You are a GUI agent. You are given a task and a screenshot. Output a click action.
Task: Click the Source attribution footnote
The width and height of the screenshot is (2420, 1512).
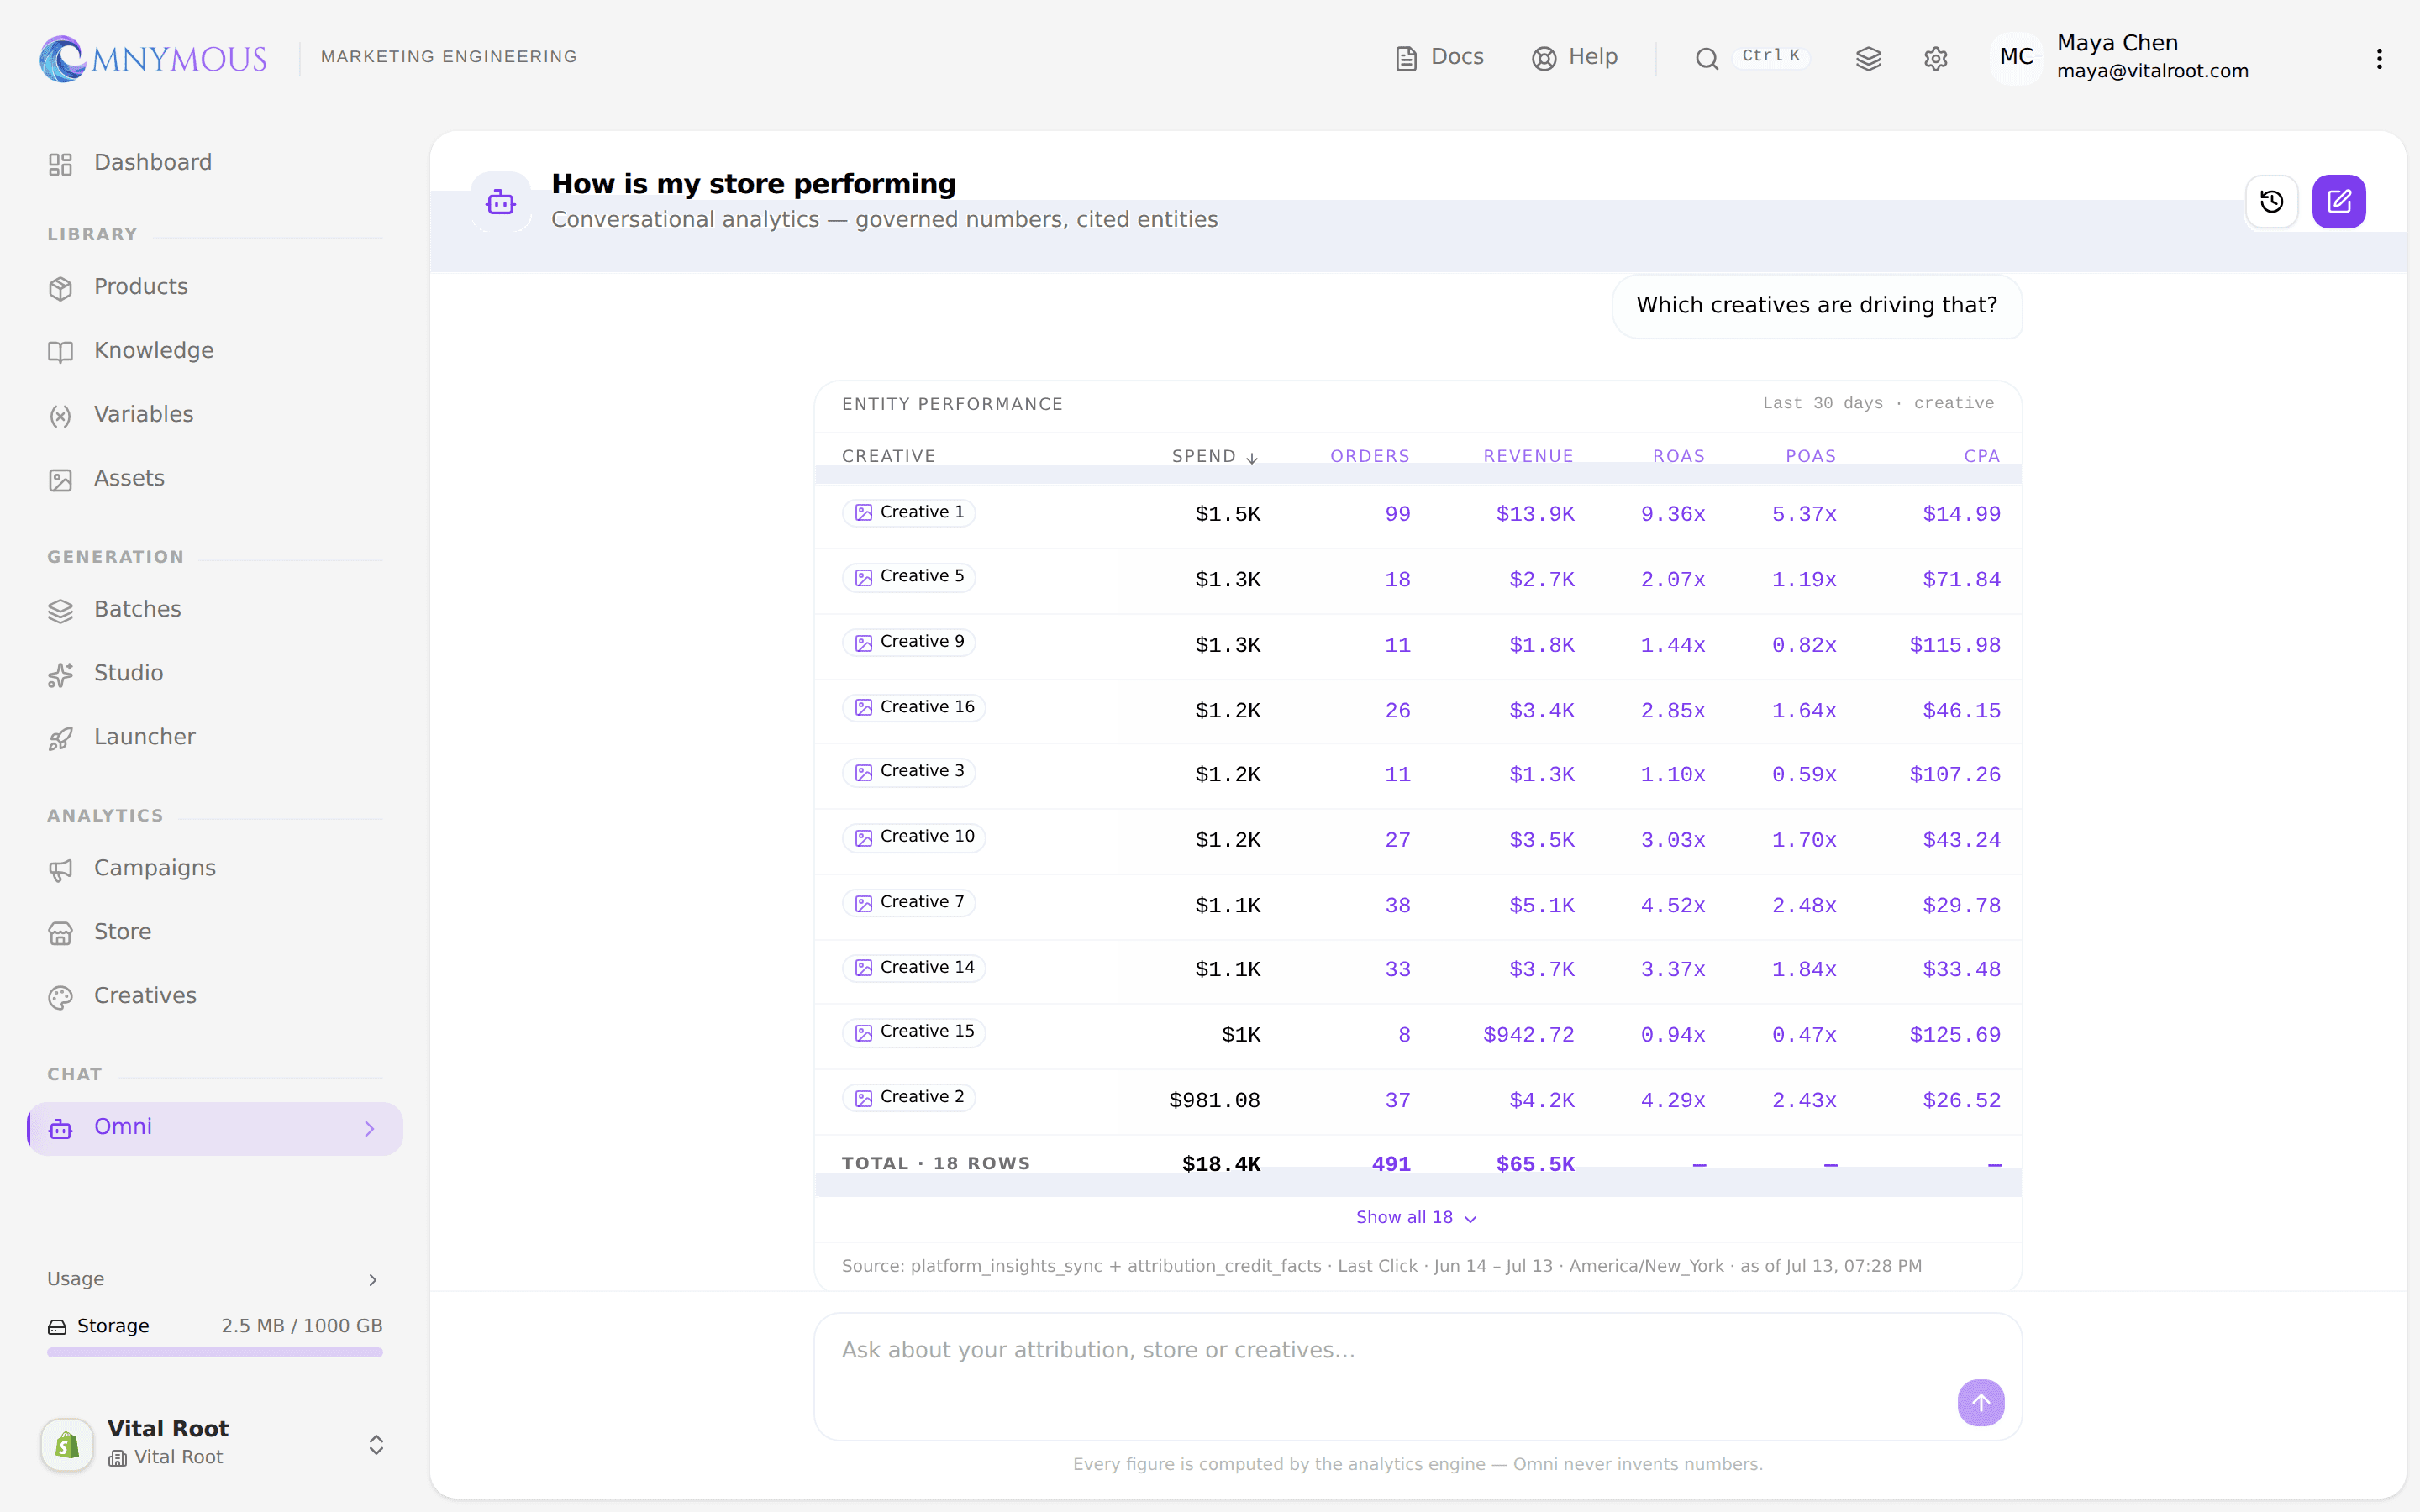tap(1381, 1267)
